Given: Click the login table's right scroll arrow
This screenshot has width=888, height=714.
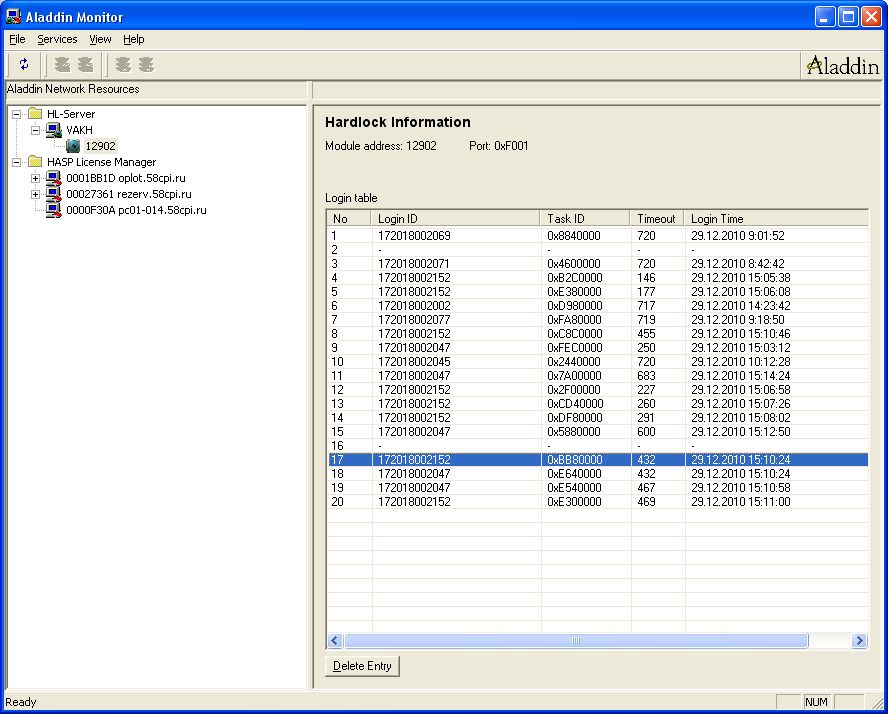Looking at the screenshot, I should [860, 640].
